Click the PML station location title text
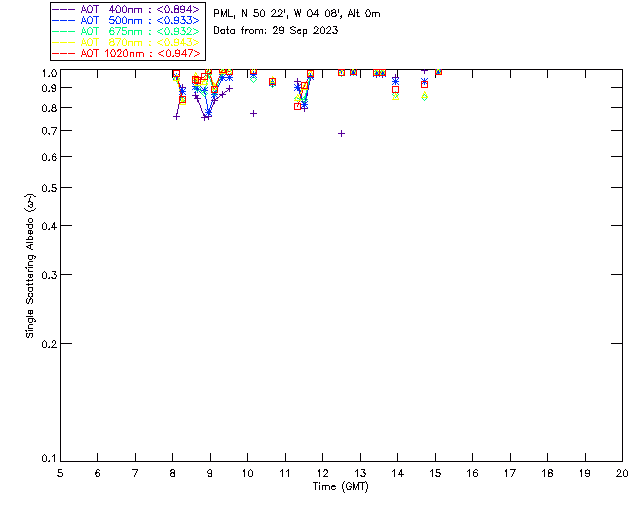 297,14
